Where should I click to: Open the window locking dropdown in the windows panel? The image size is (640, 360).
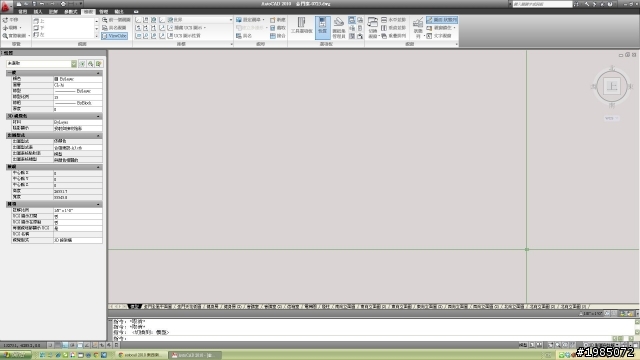point(441,28)
